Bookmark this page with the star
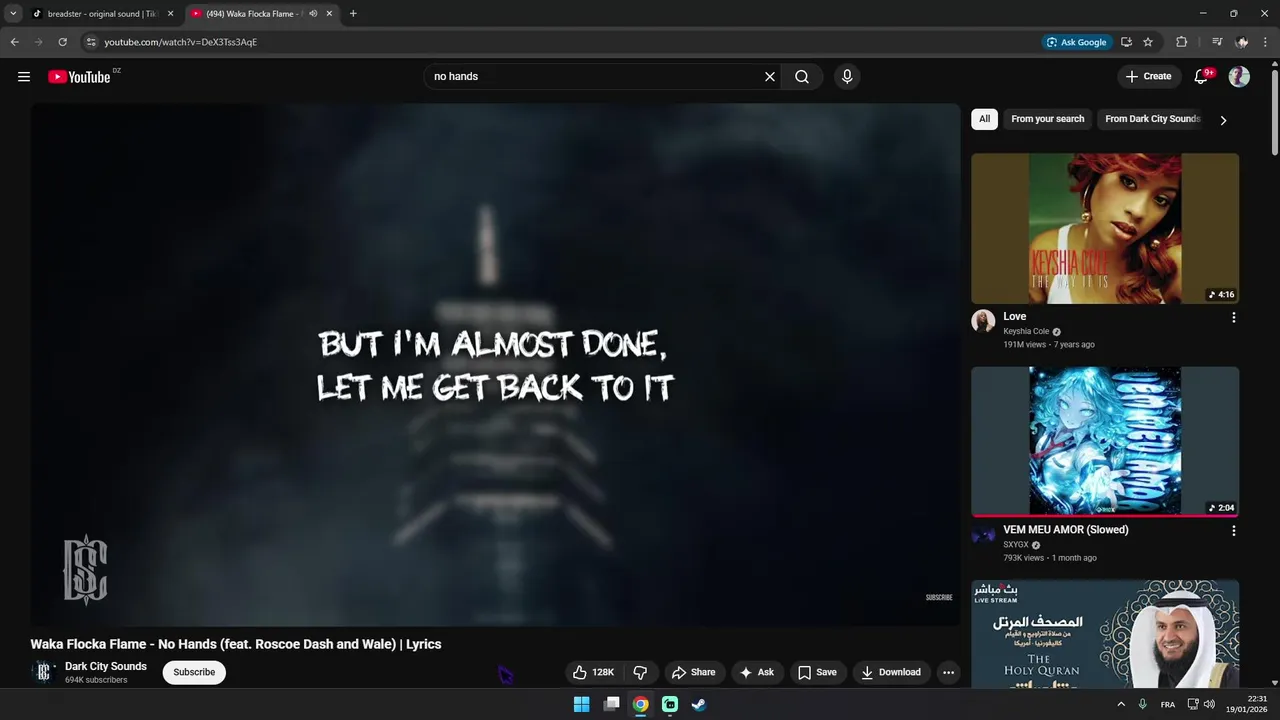 pos(1148,42)
